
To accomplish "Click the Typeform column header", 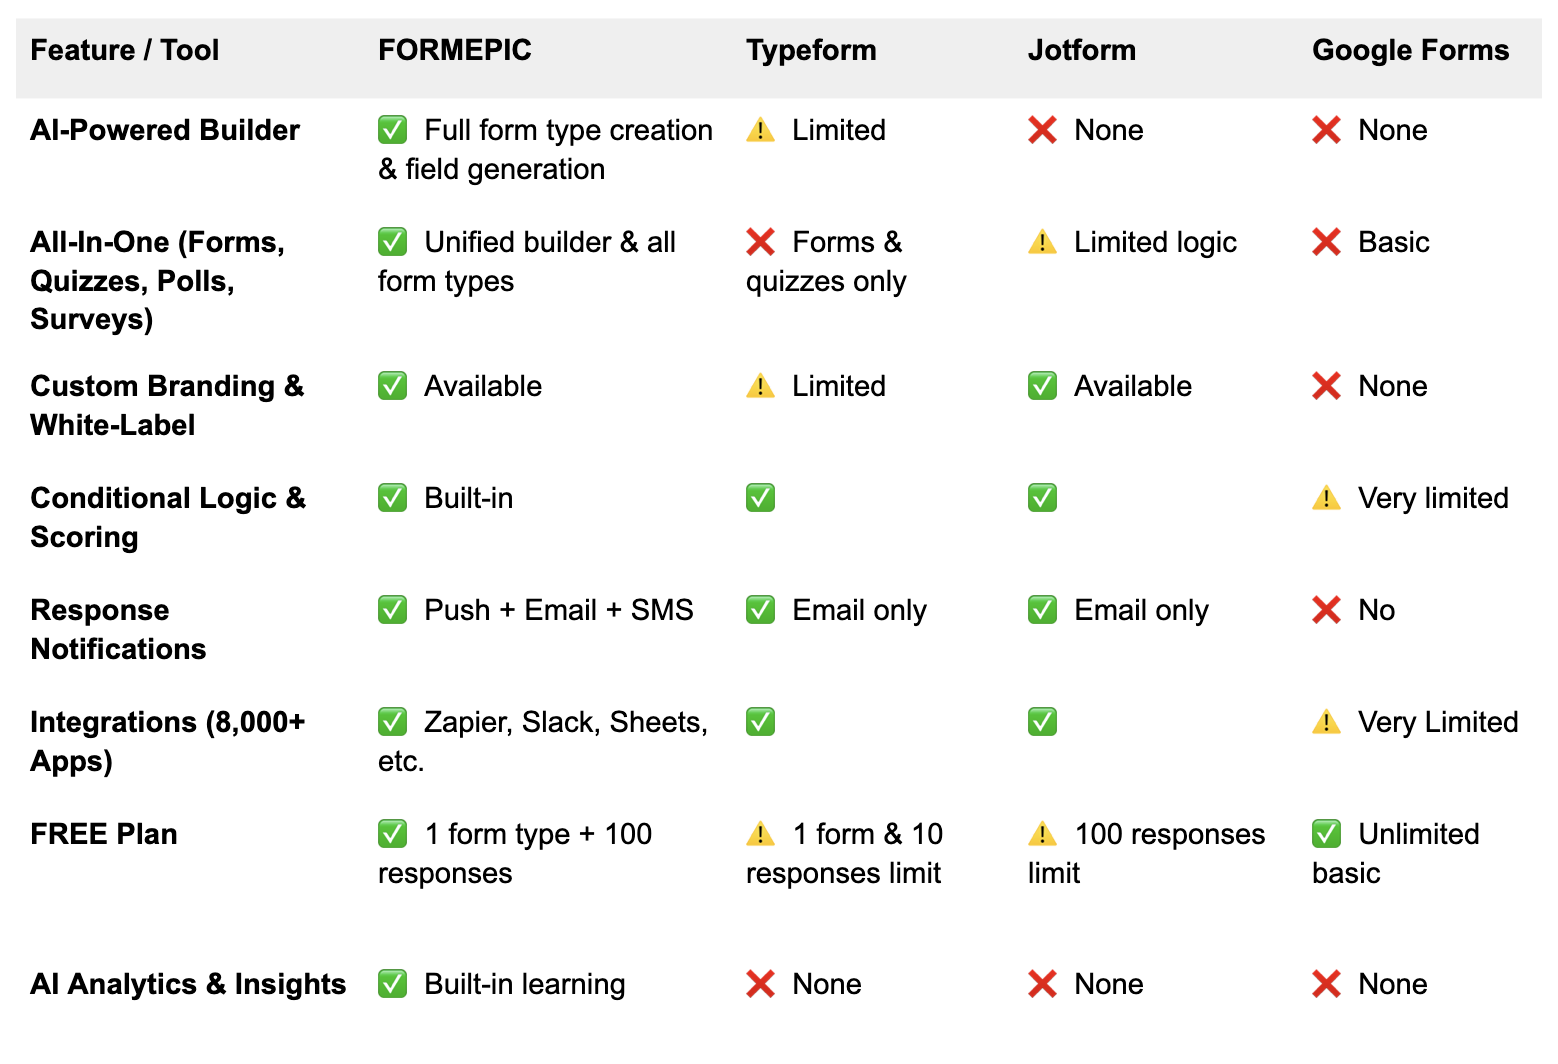I will coord(811,50).
